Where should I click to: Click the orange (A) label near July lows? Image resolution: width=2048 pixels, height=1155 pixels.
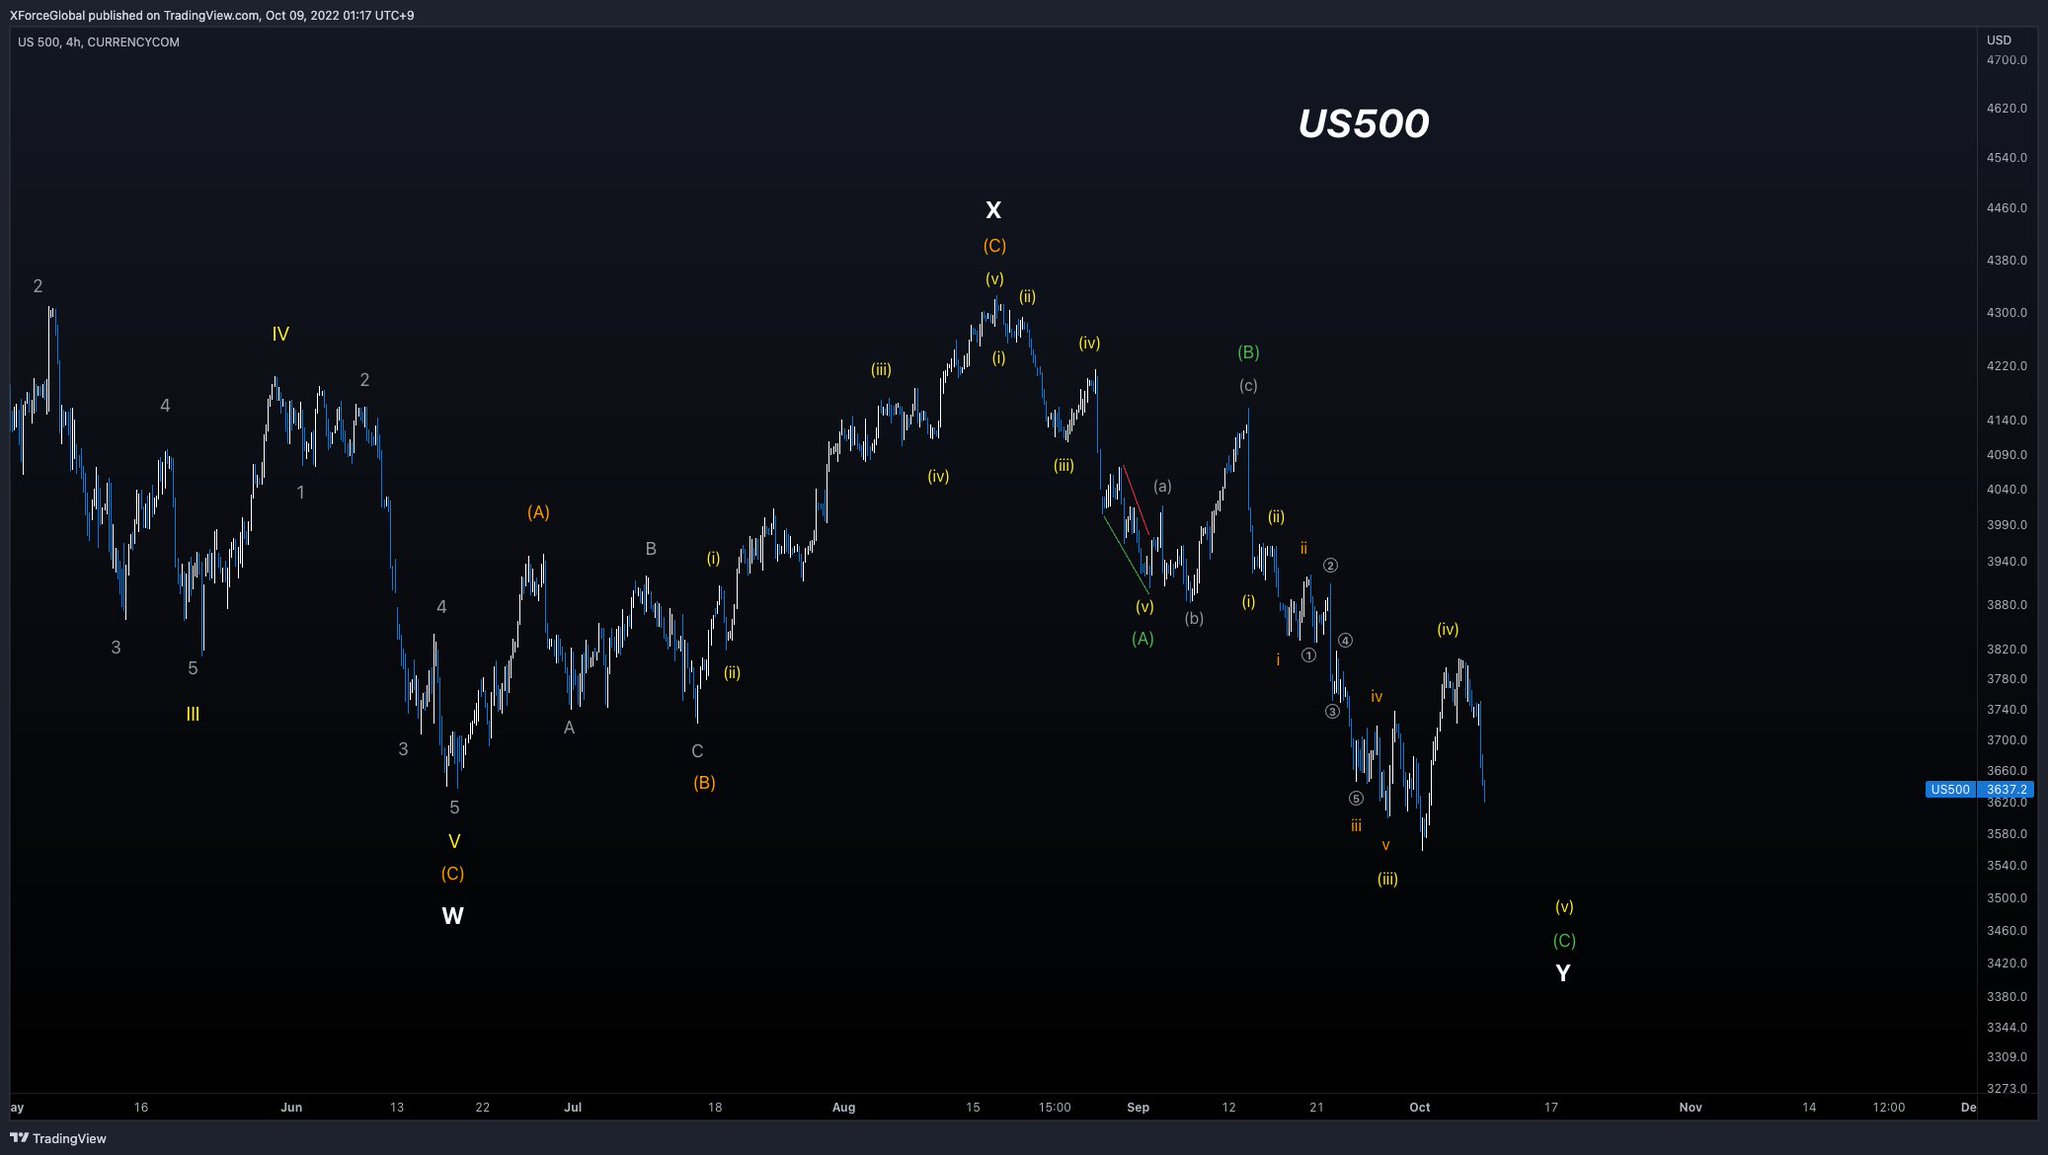tap(538, 512)
